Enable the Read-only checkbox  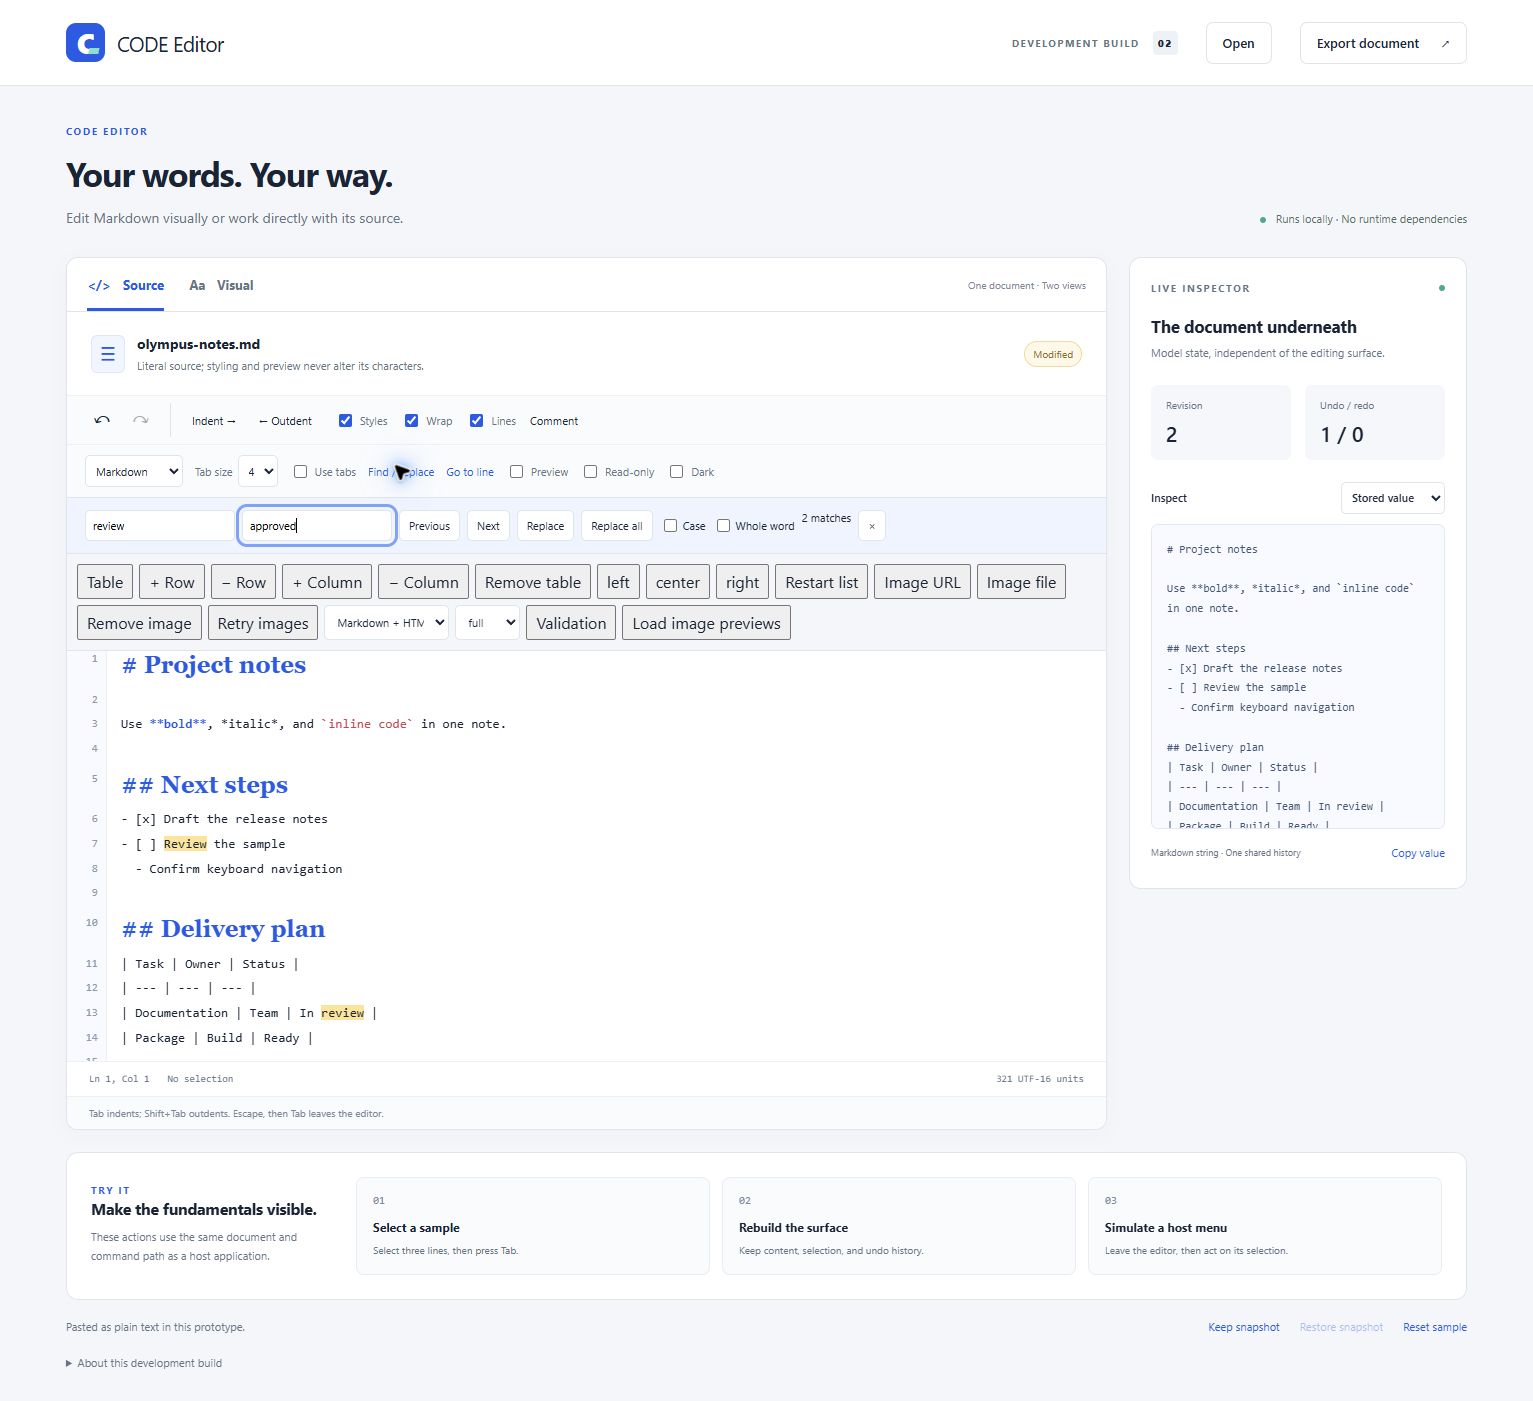point(590,472)
